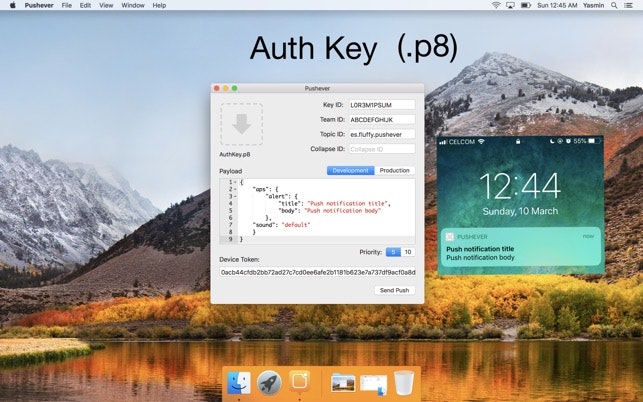
Task: Click the Device Token field
Action: 317,272
